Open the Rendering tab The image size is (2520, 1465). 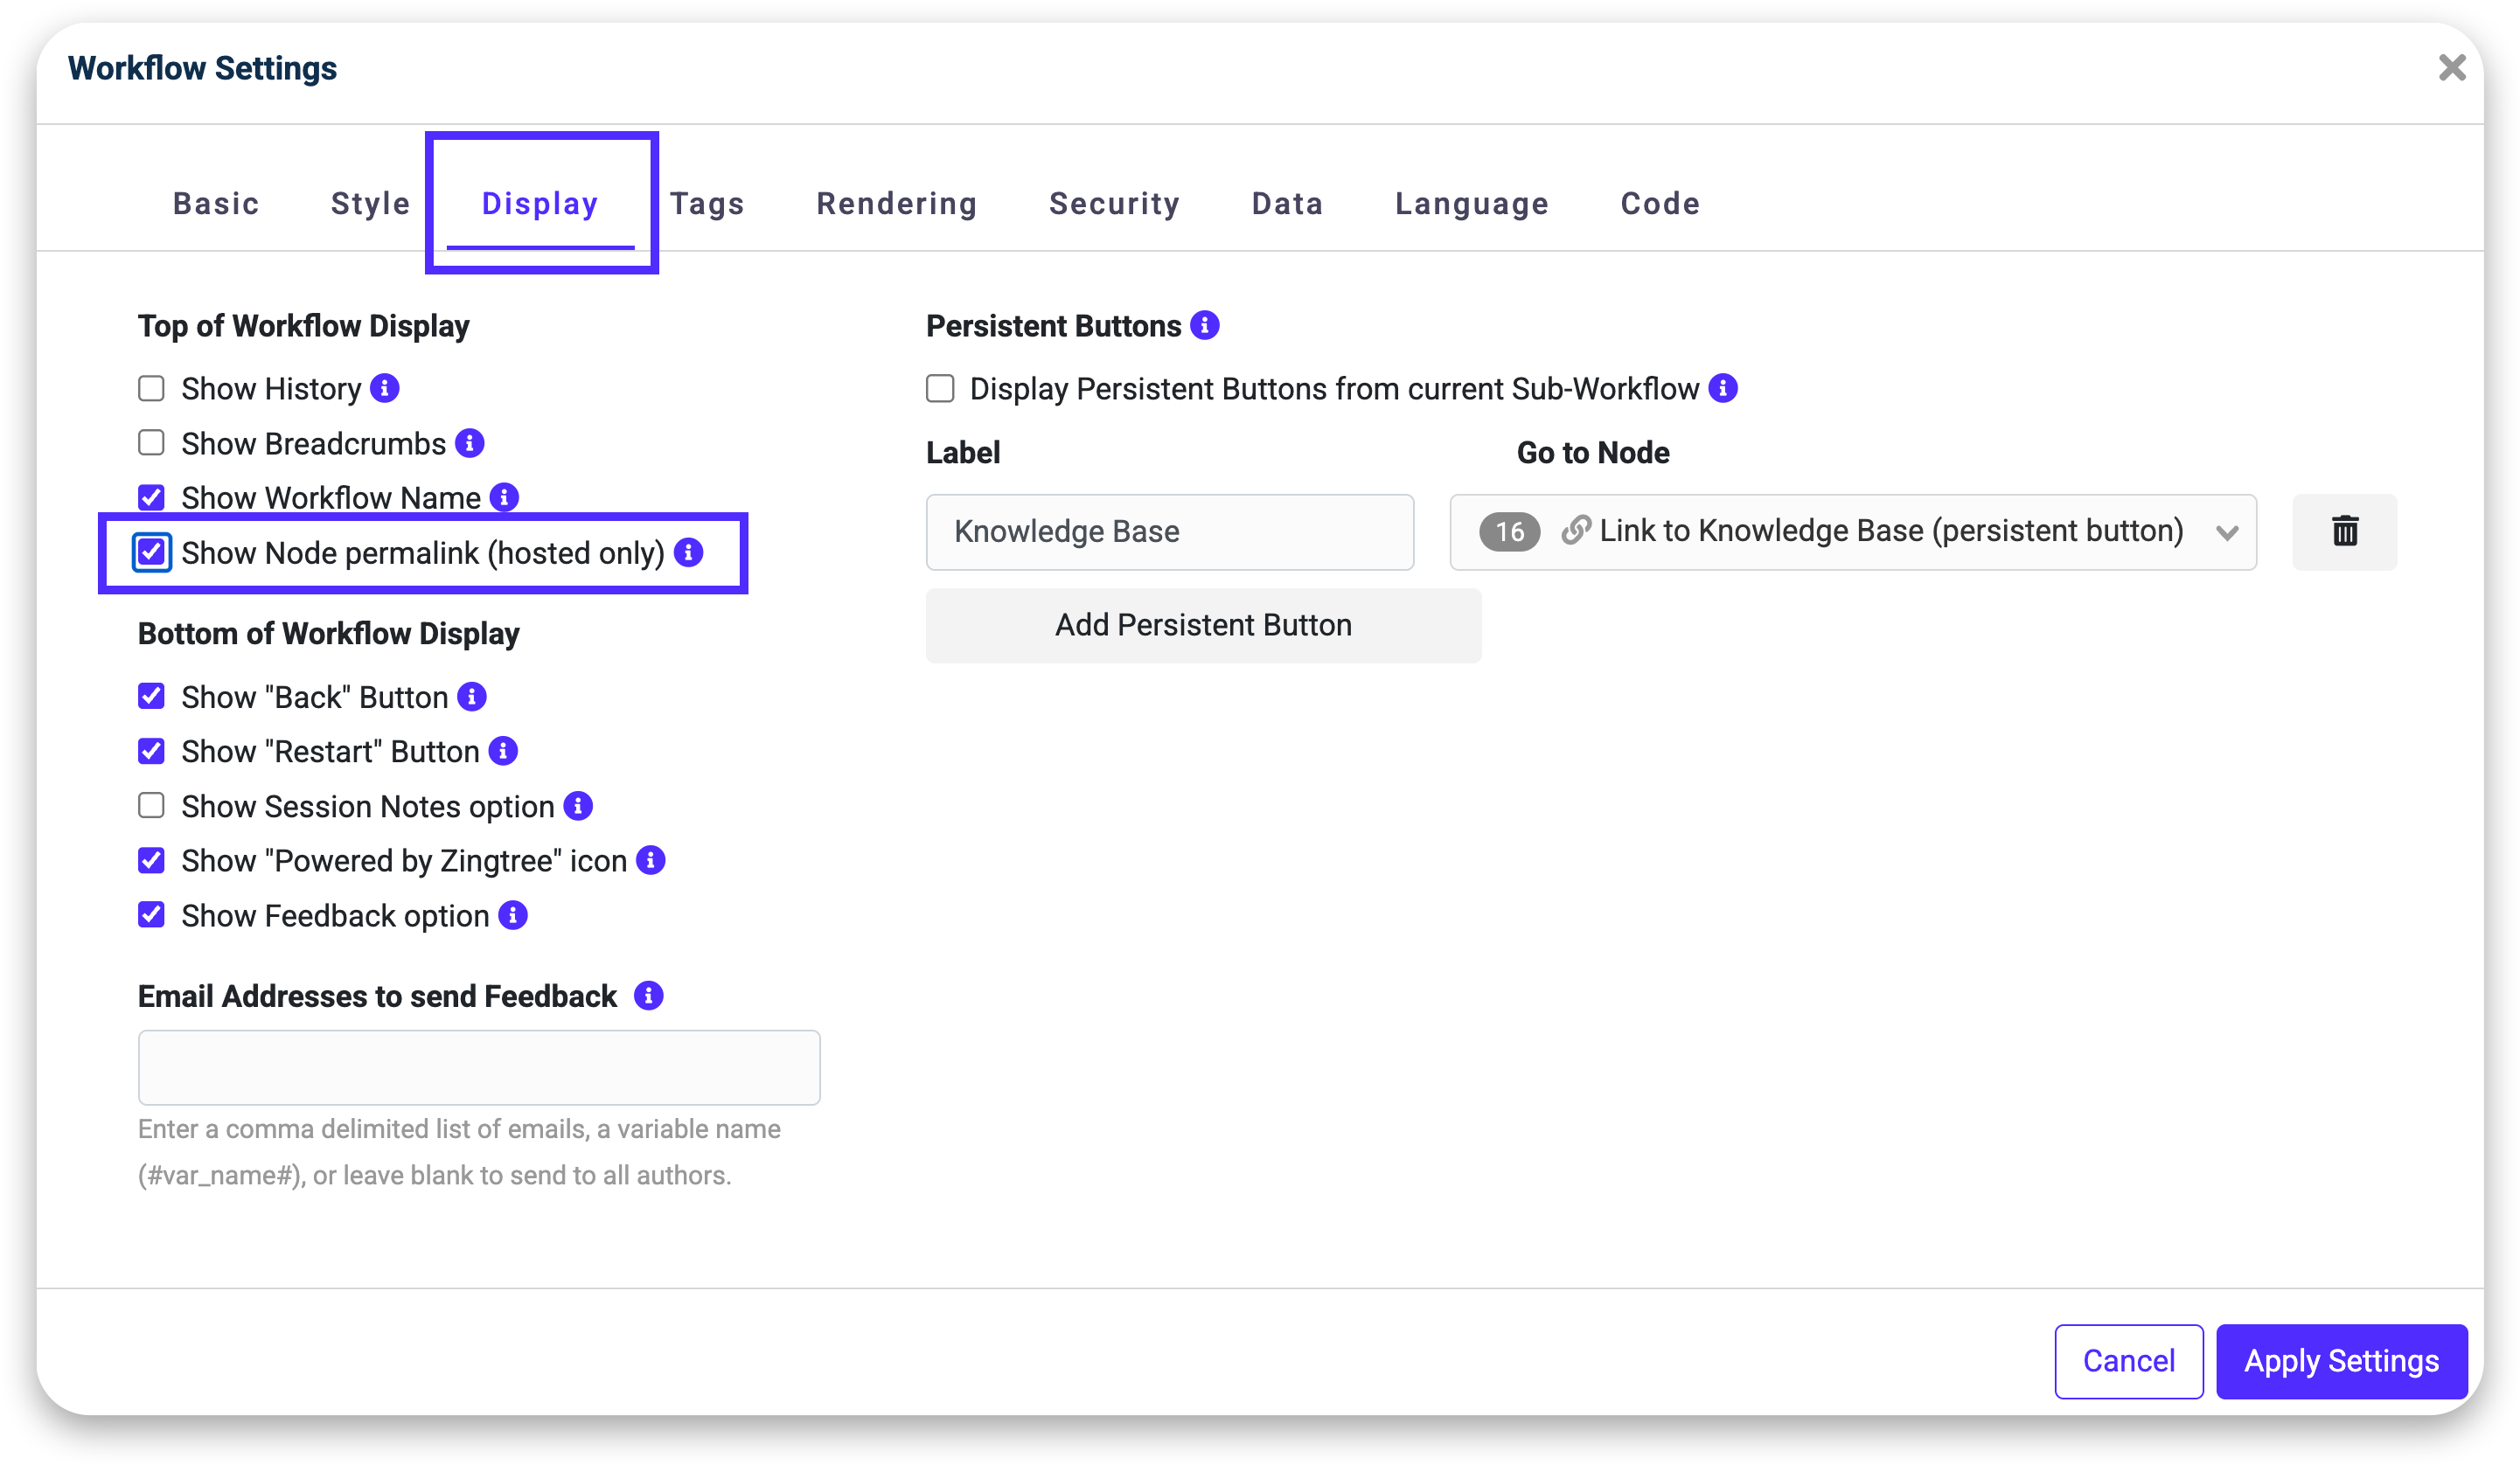[896, 203]
